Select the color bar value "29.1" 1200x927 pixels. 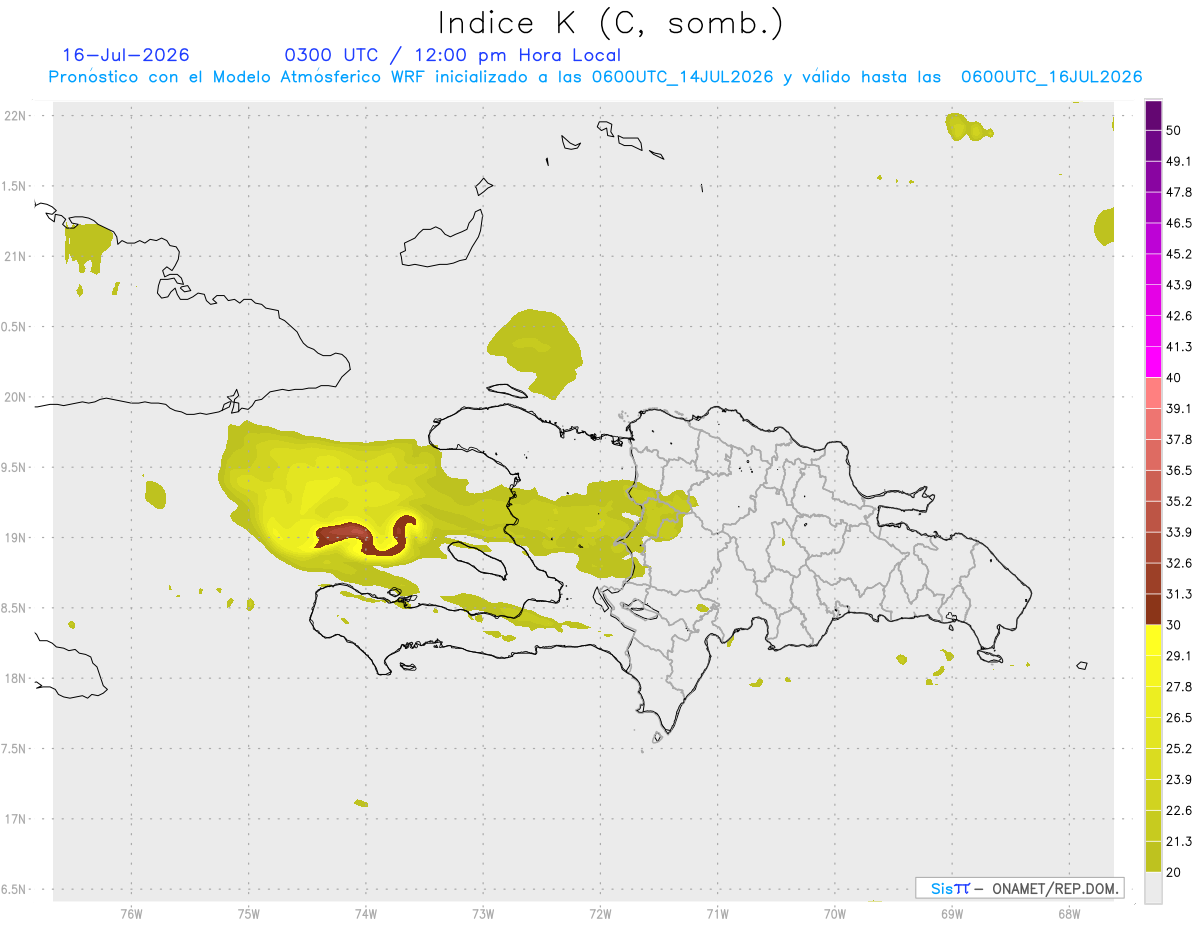pyautogui.click(x=1179, y=656)
